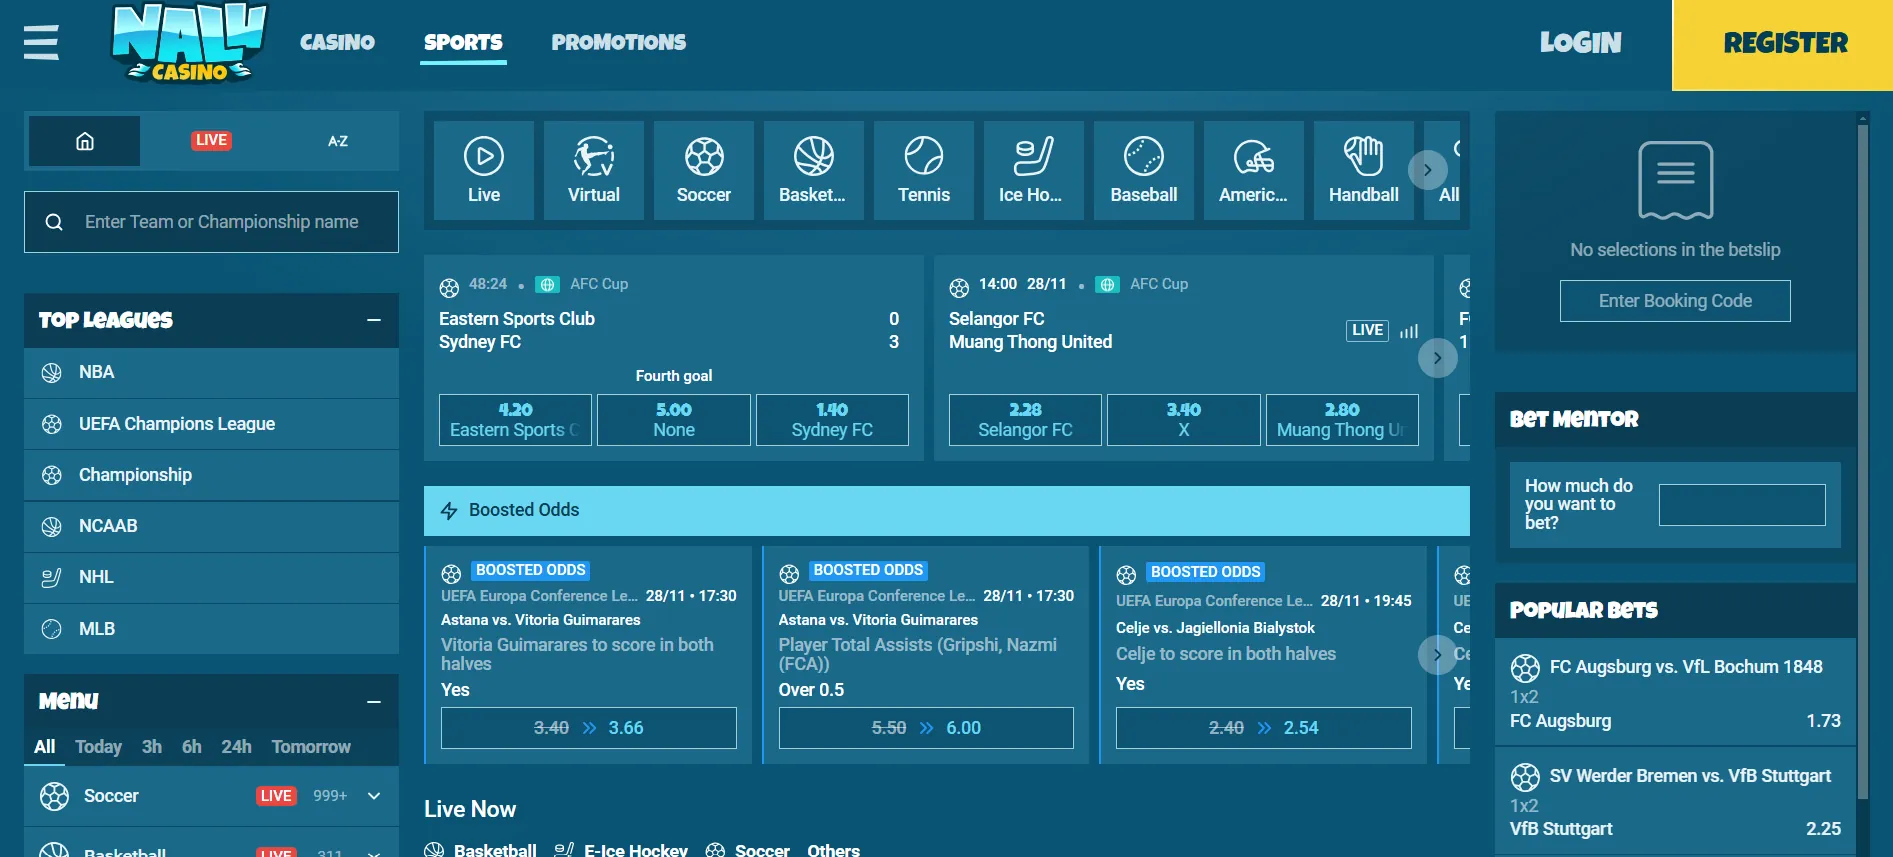Screen dimensions: 1893x857
Task: Open the Casino tab
Action: [x=337, y=42]
